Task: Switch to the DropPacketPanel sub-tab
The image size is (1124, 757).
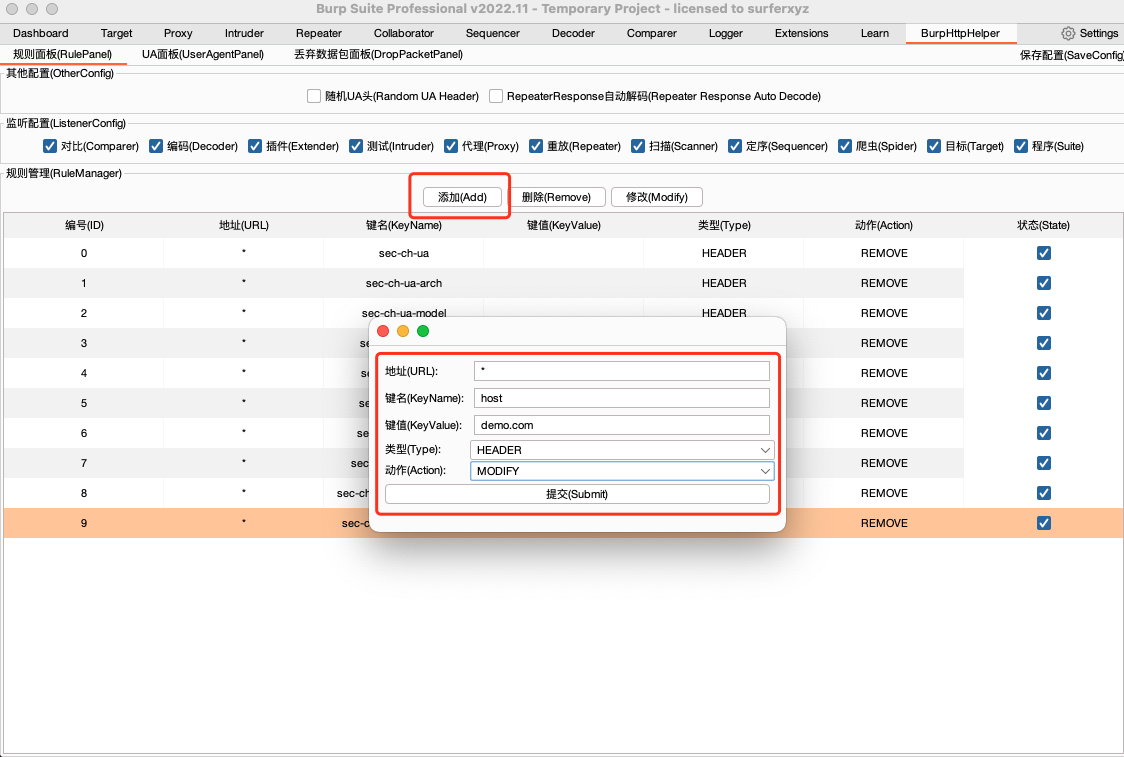Action: point(378,54)
